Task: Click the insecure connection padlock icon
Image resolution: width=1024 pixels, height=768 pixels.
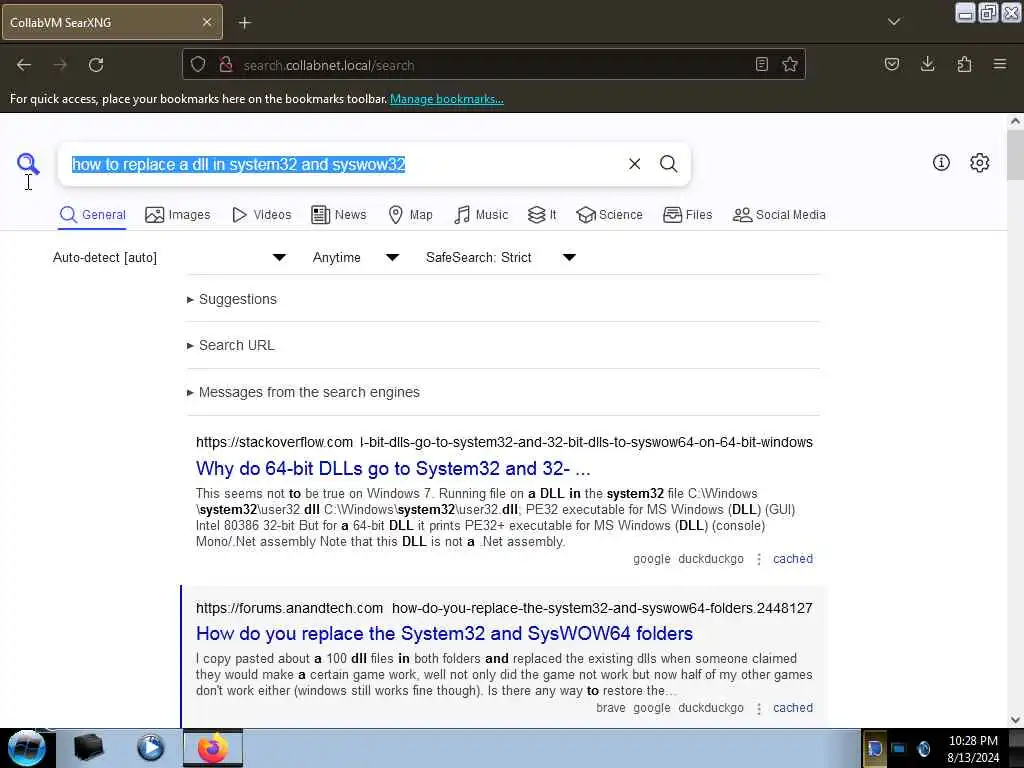Action: click(x=226, y=65)
